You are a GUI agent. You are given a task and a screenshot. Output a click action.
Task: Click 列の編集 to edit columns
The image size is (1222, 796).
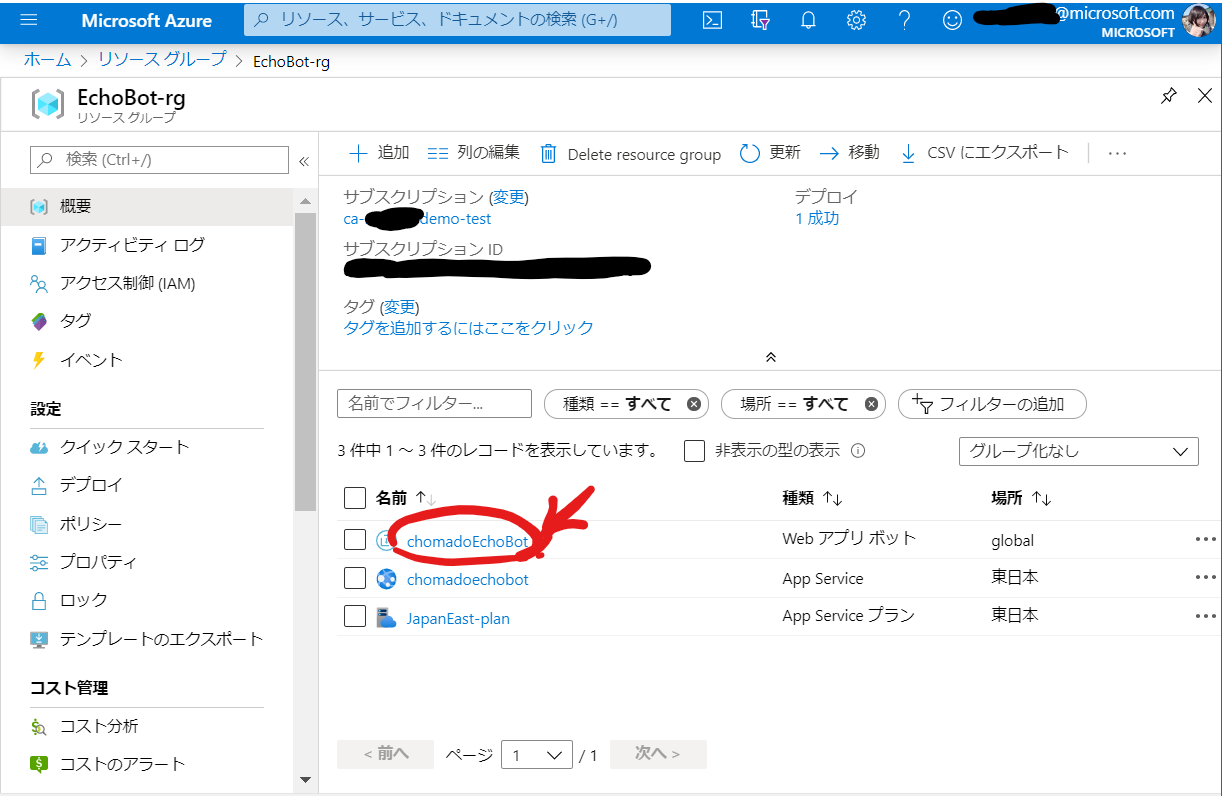pos(473,153)
